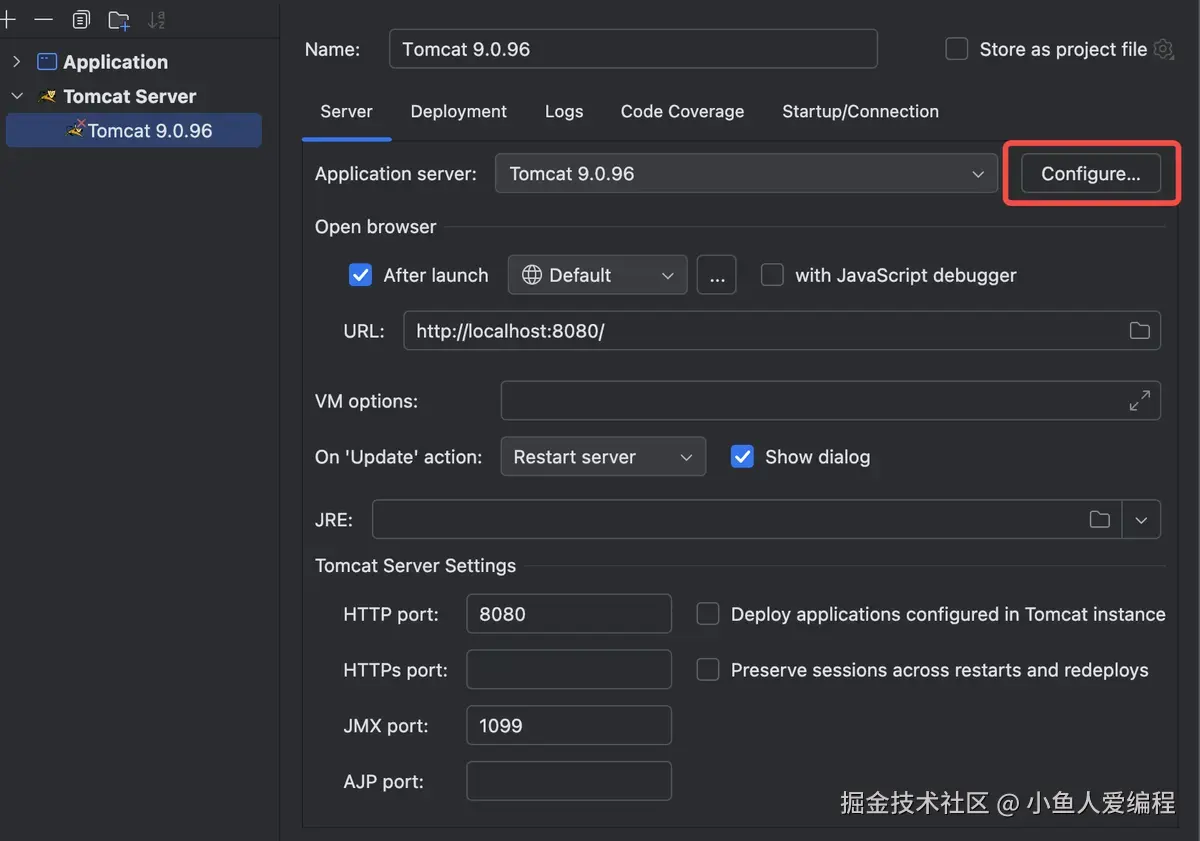This screenshot has width=1200, height=841.
Task: Expand the Application tree node
Action: [x=16, y=62]
